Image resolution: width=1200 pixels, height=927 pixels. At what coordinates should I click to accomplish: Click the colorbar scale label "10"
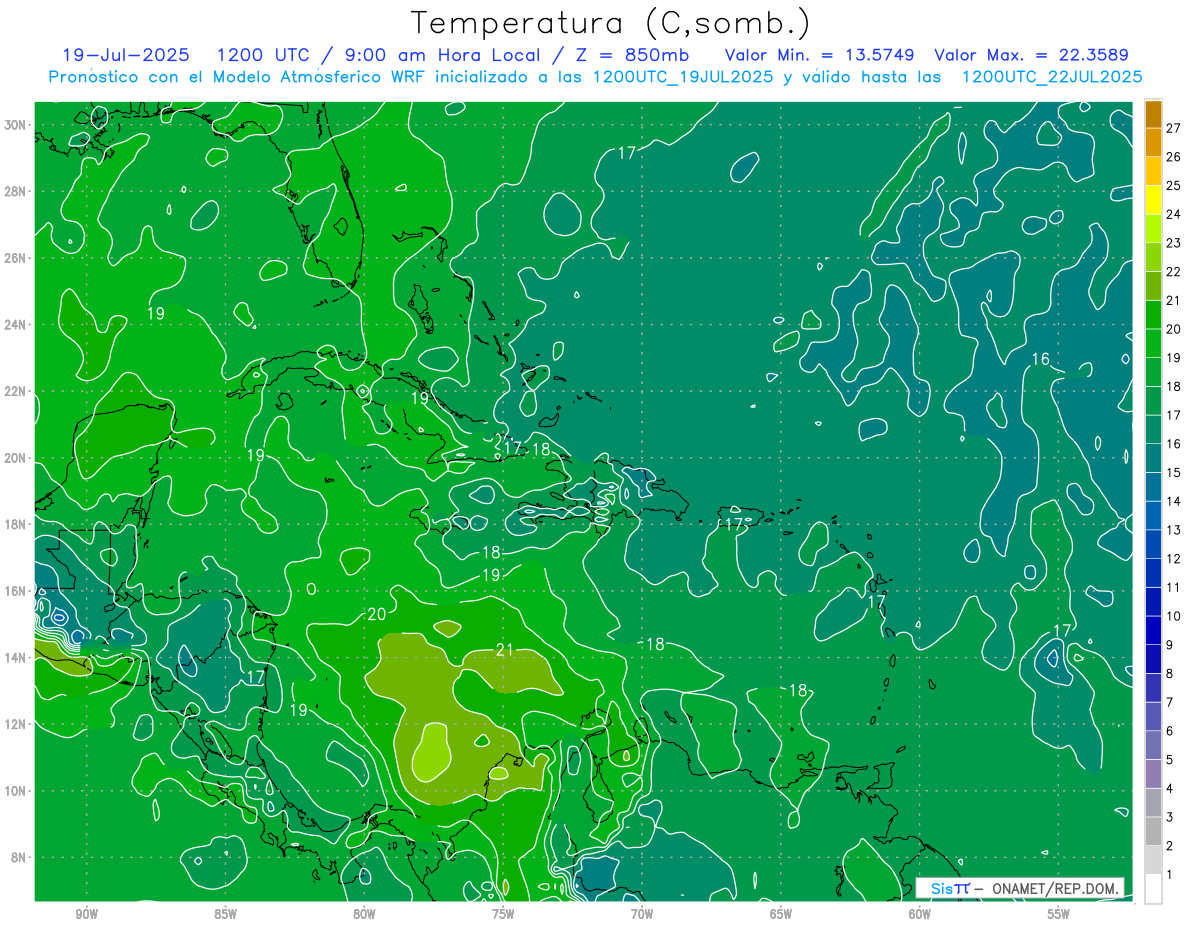pos(1174,616)
